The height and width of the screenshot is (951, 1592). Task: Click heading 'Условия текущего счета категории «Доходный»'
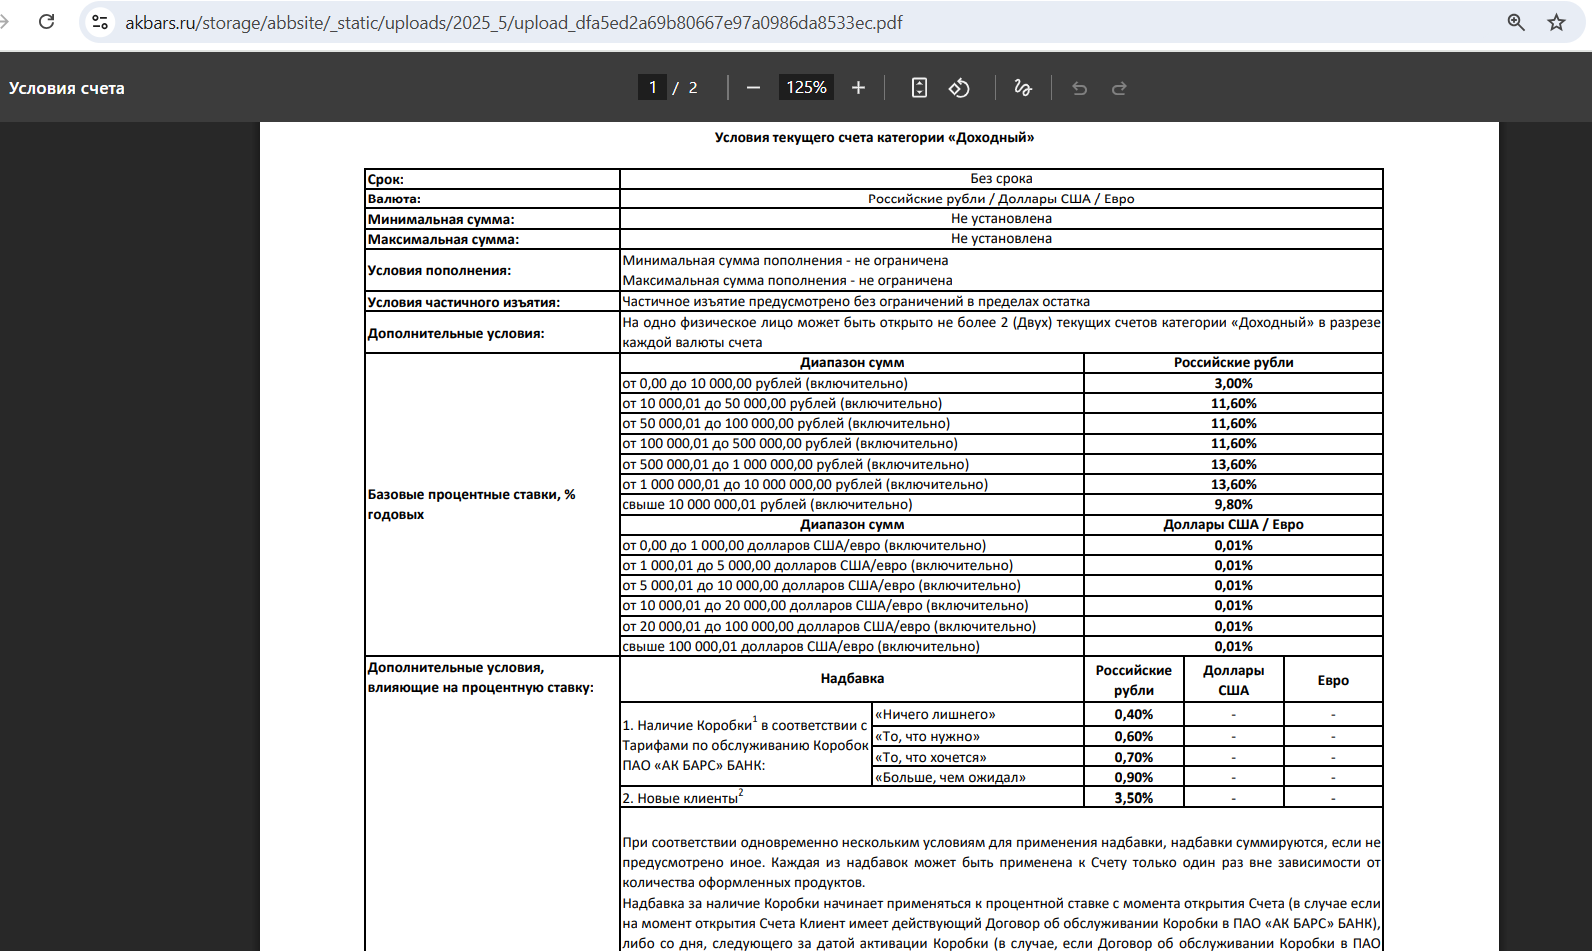pyautogui.click(x=874, y=138)
